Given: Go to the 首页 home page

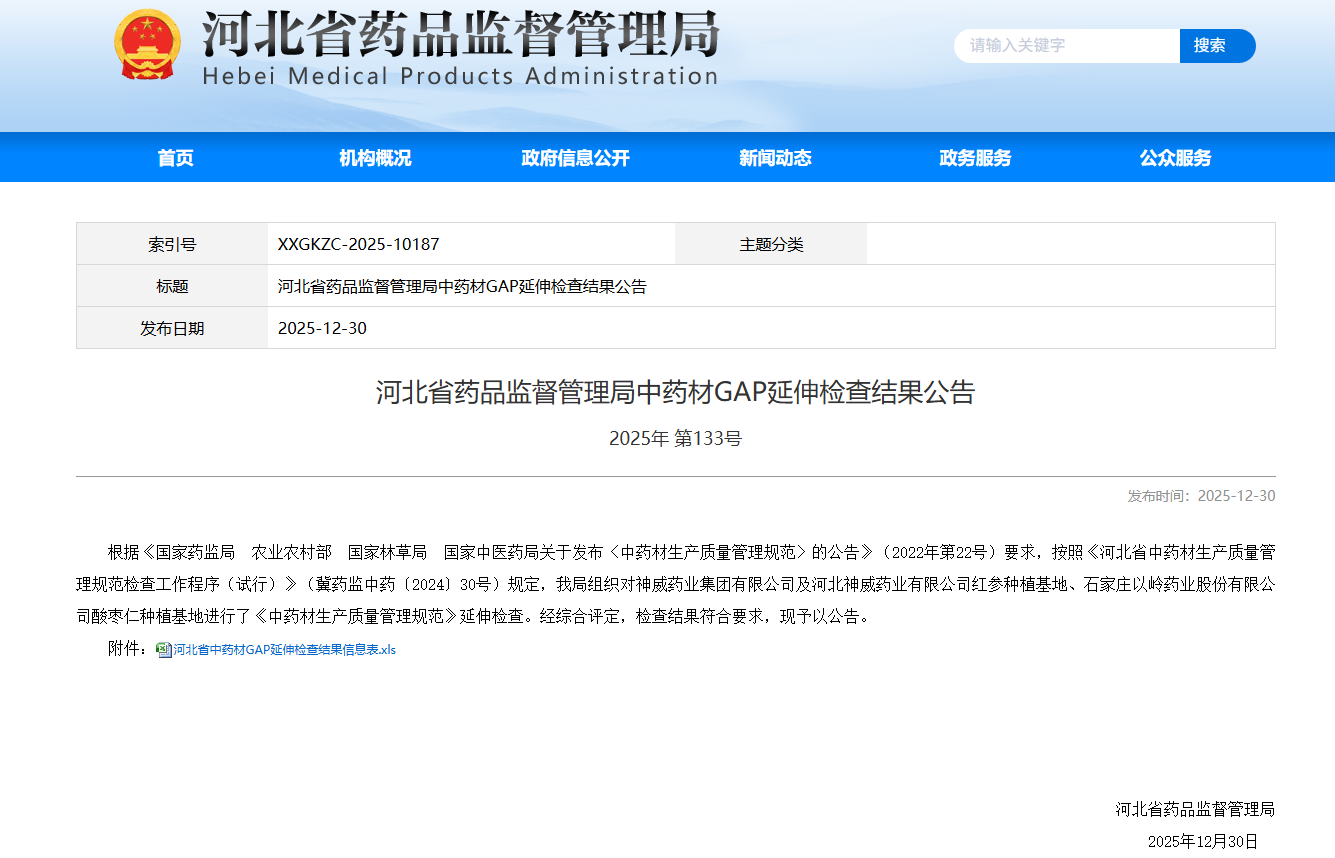Looking at the screenshot, I should [175, 158].
